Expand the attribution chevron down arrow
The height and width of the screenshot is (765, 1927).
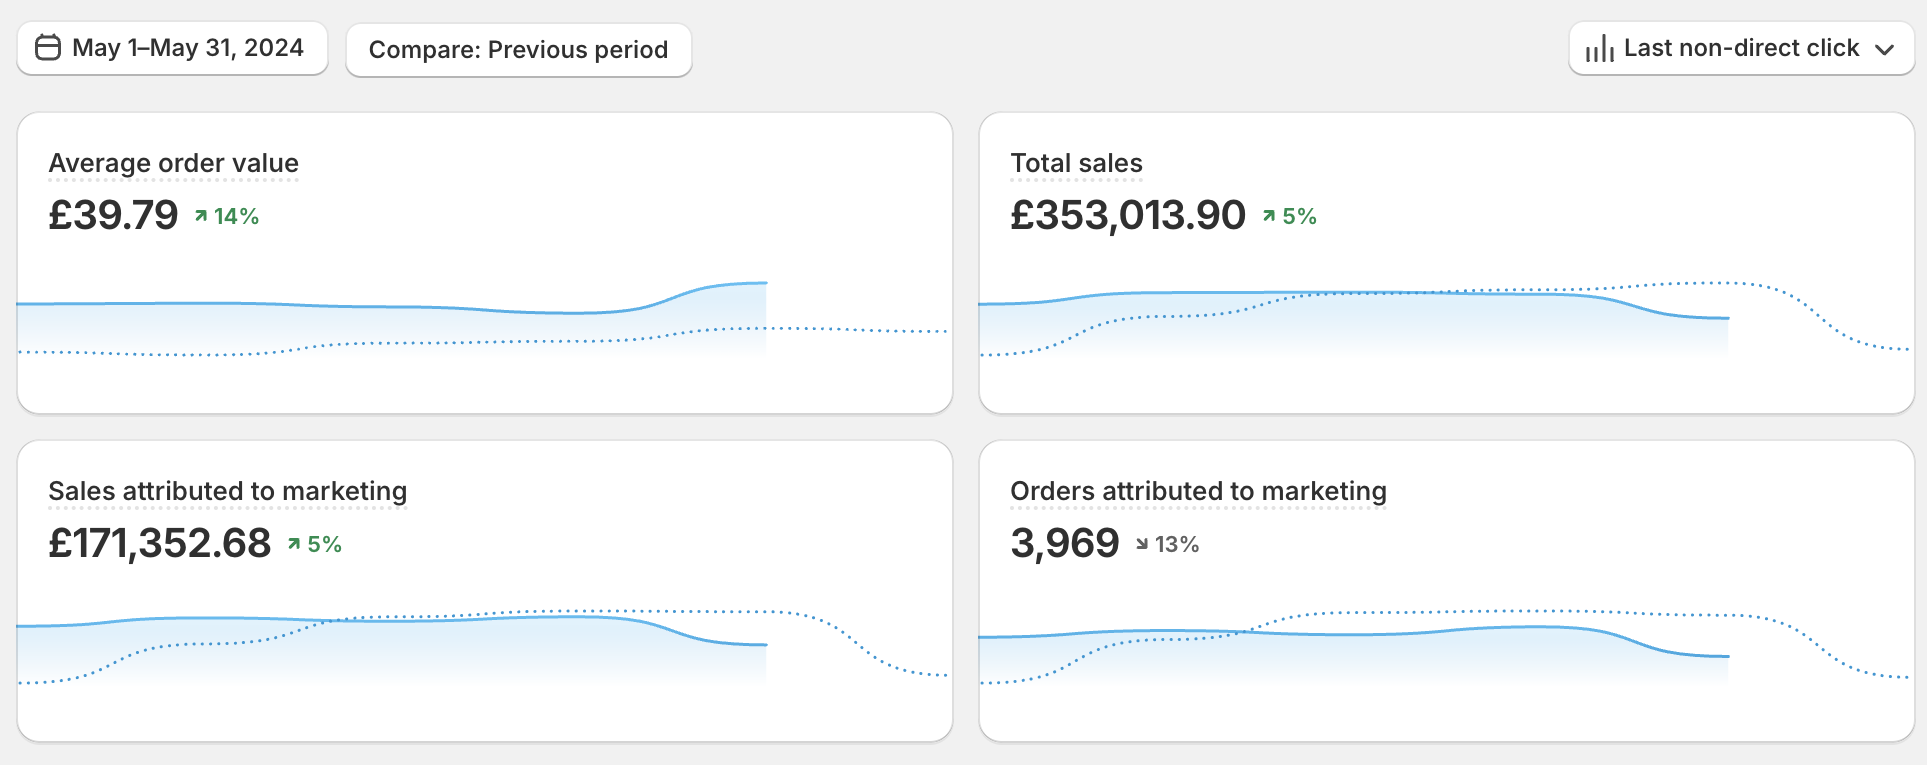pyautogui.click(x=1885, y=50)
